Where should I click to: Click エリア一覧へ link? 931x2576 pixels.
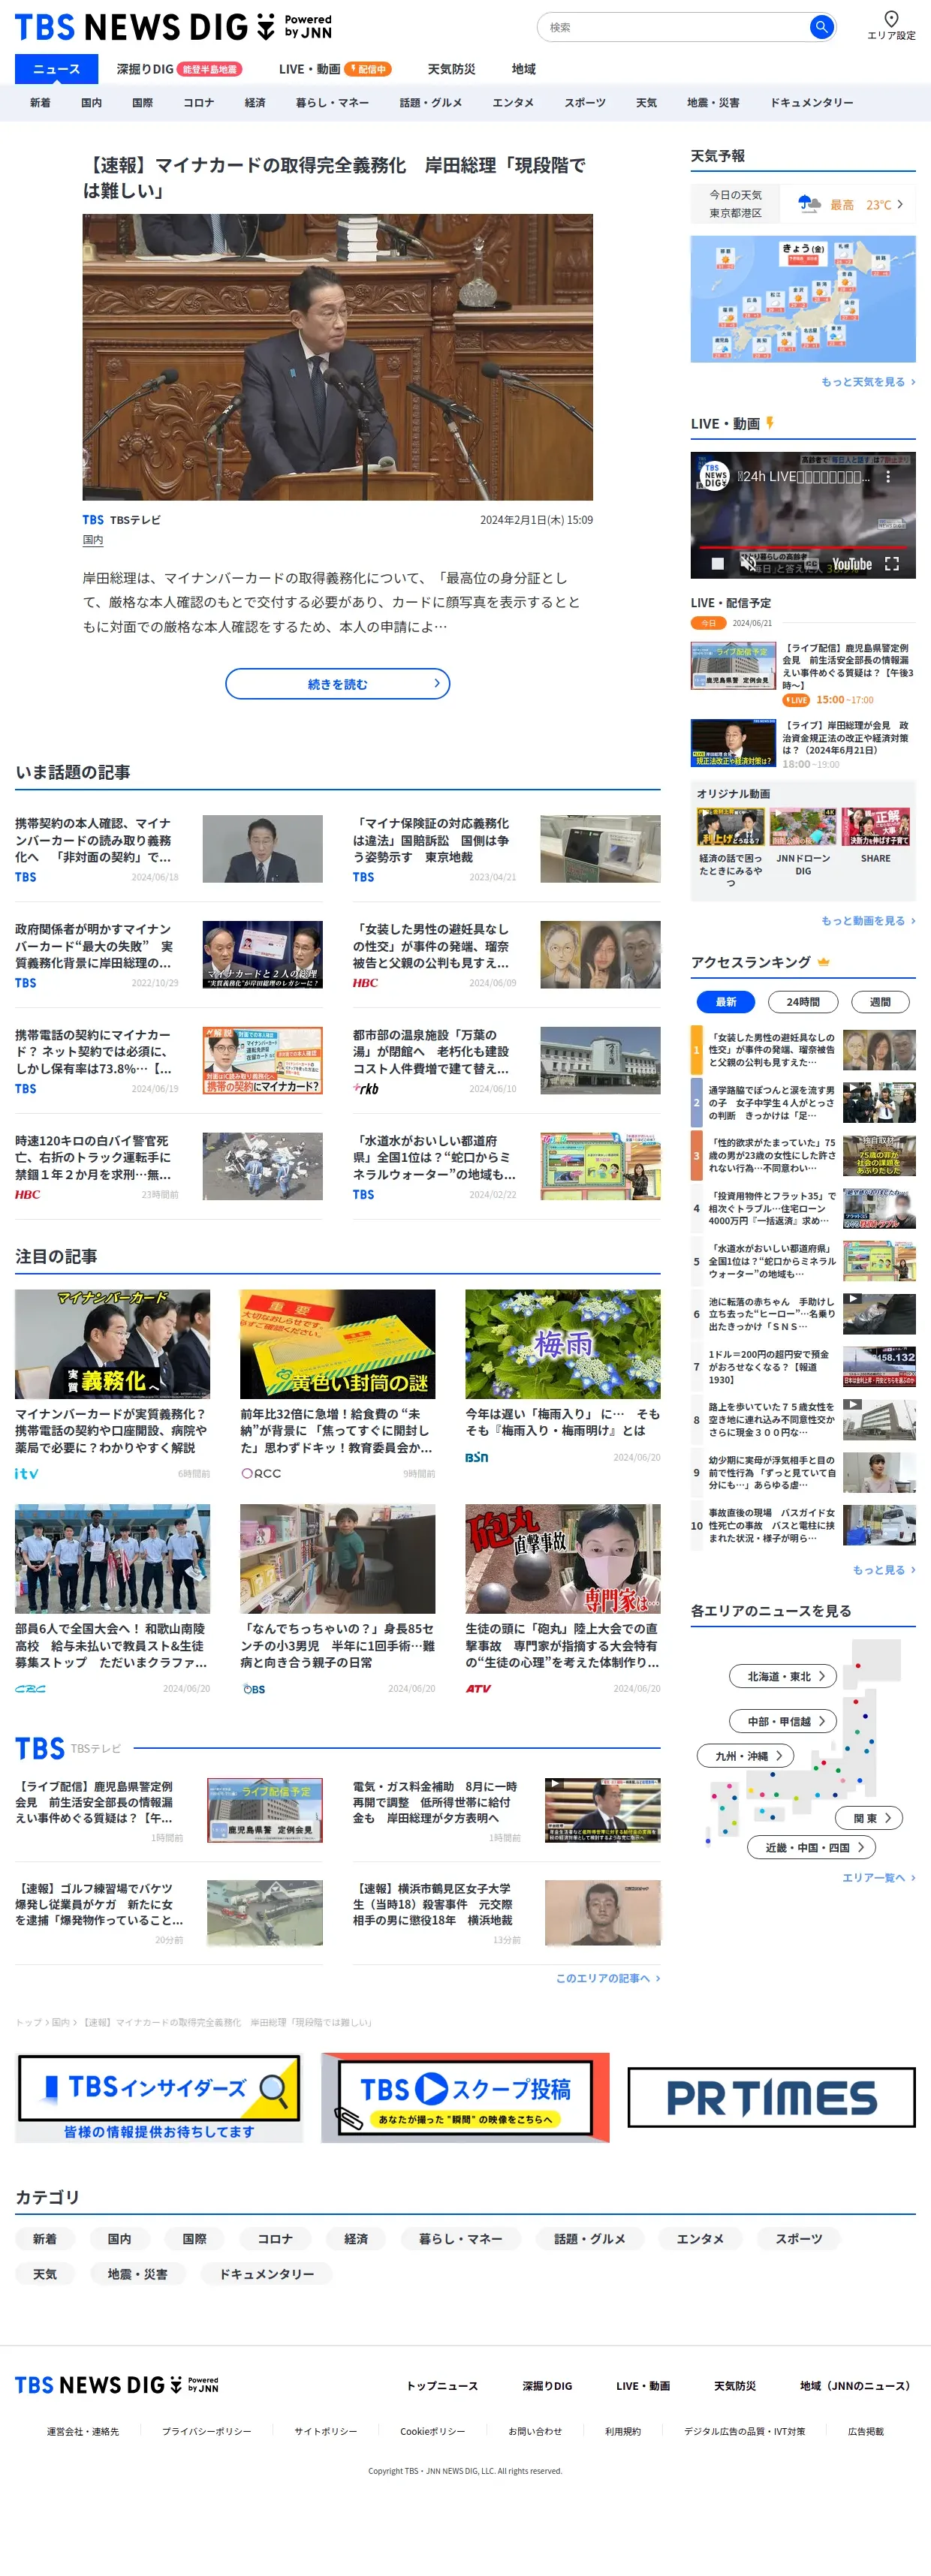(x=878, y=1878)
